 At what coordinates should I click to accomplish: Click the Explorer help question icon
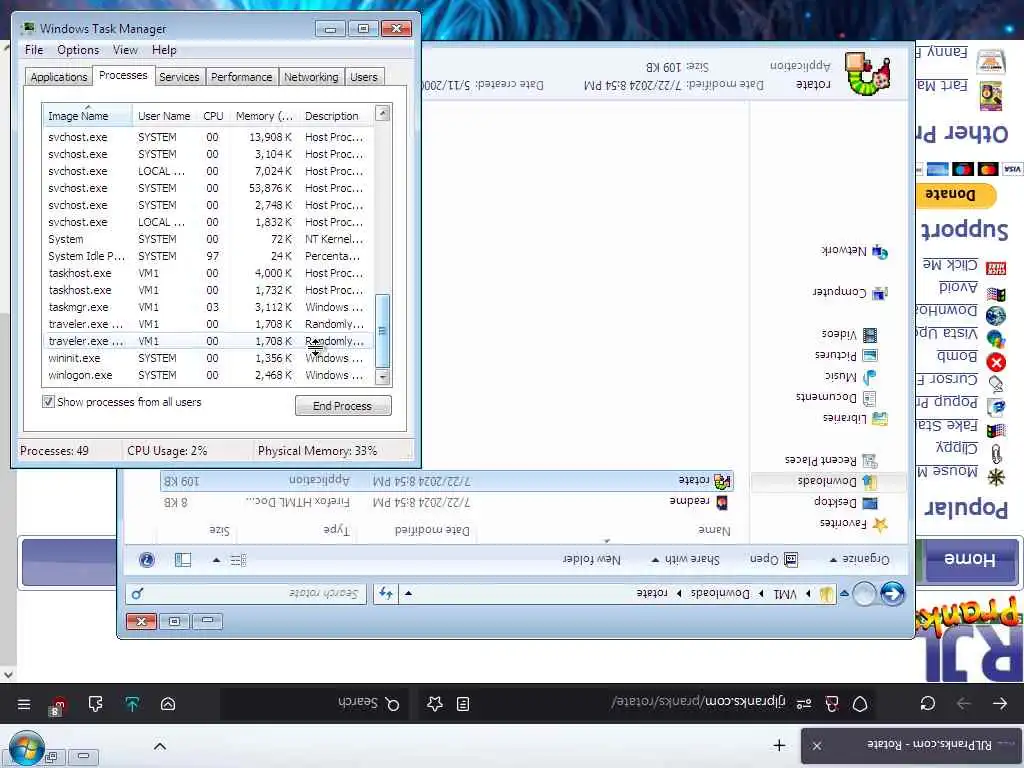(x=147, y=560)
